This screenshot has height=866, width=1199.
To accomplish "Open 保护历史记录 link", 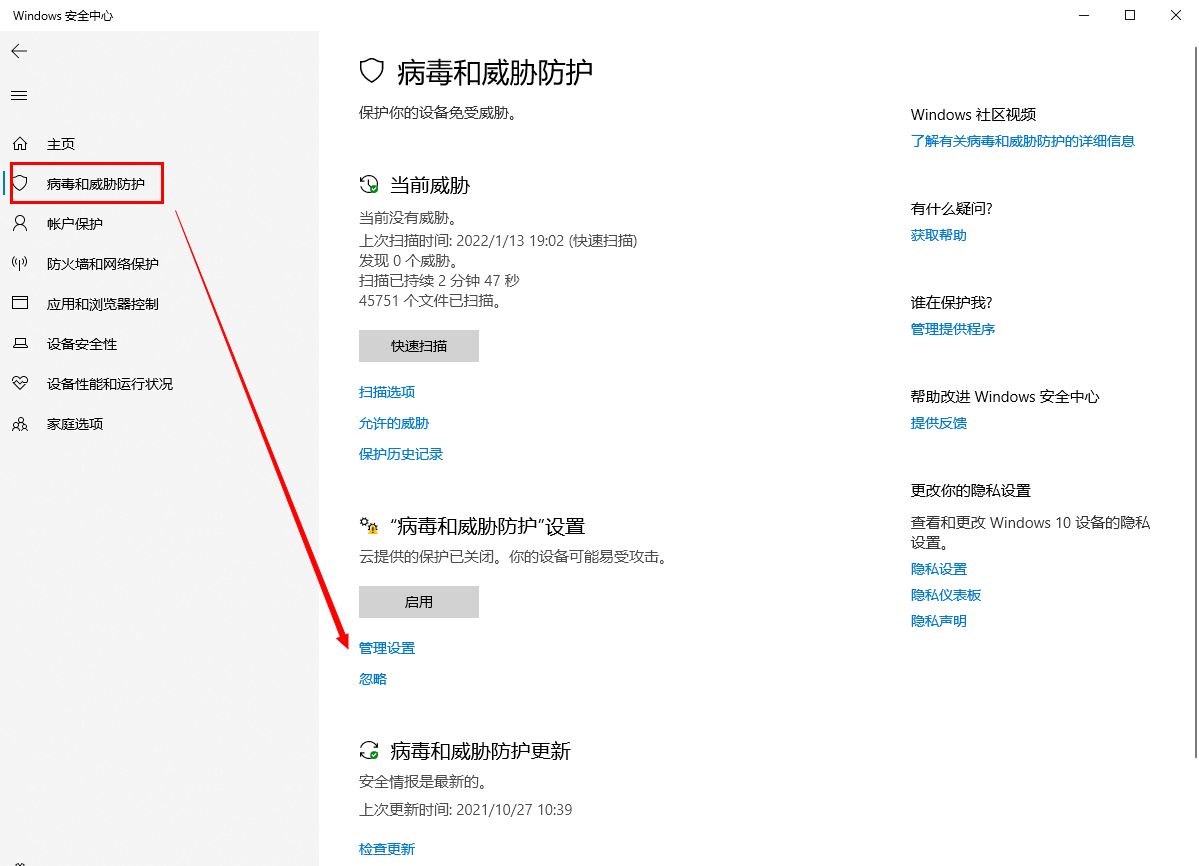I will tap(401, 454).
